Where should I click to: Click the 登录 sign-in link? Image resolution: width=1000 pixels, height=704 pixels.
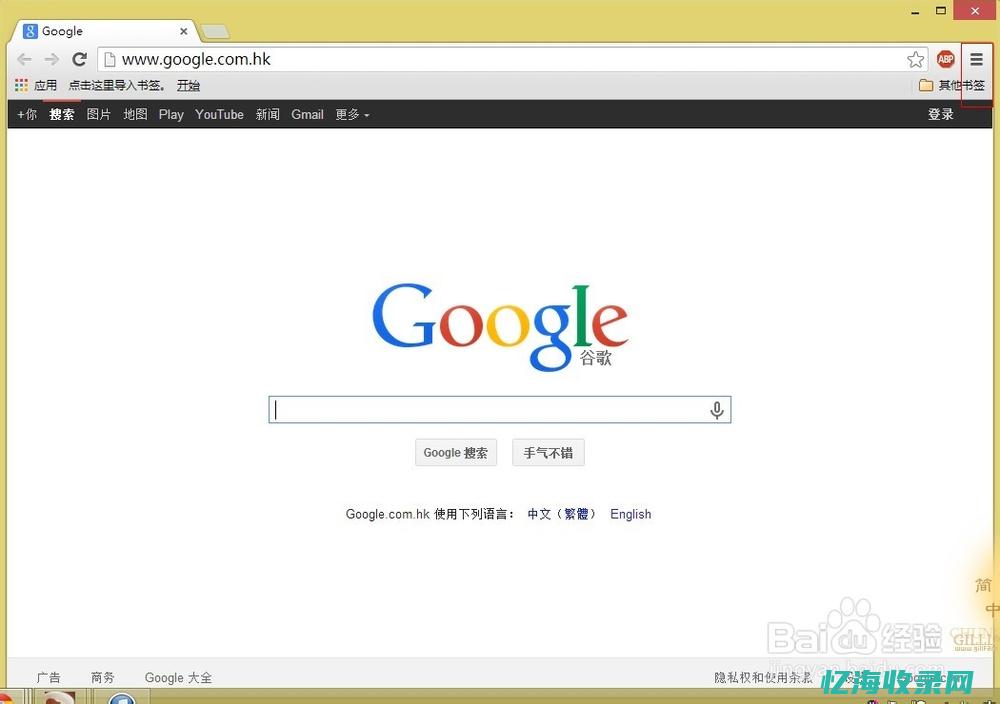tap(941, 114)
